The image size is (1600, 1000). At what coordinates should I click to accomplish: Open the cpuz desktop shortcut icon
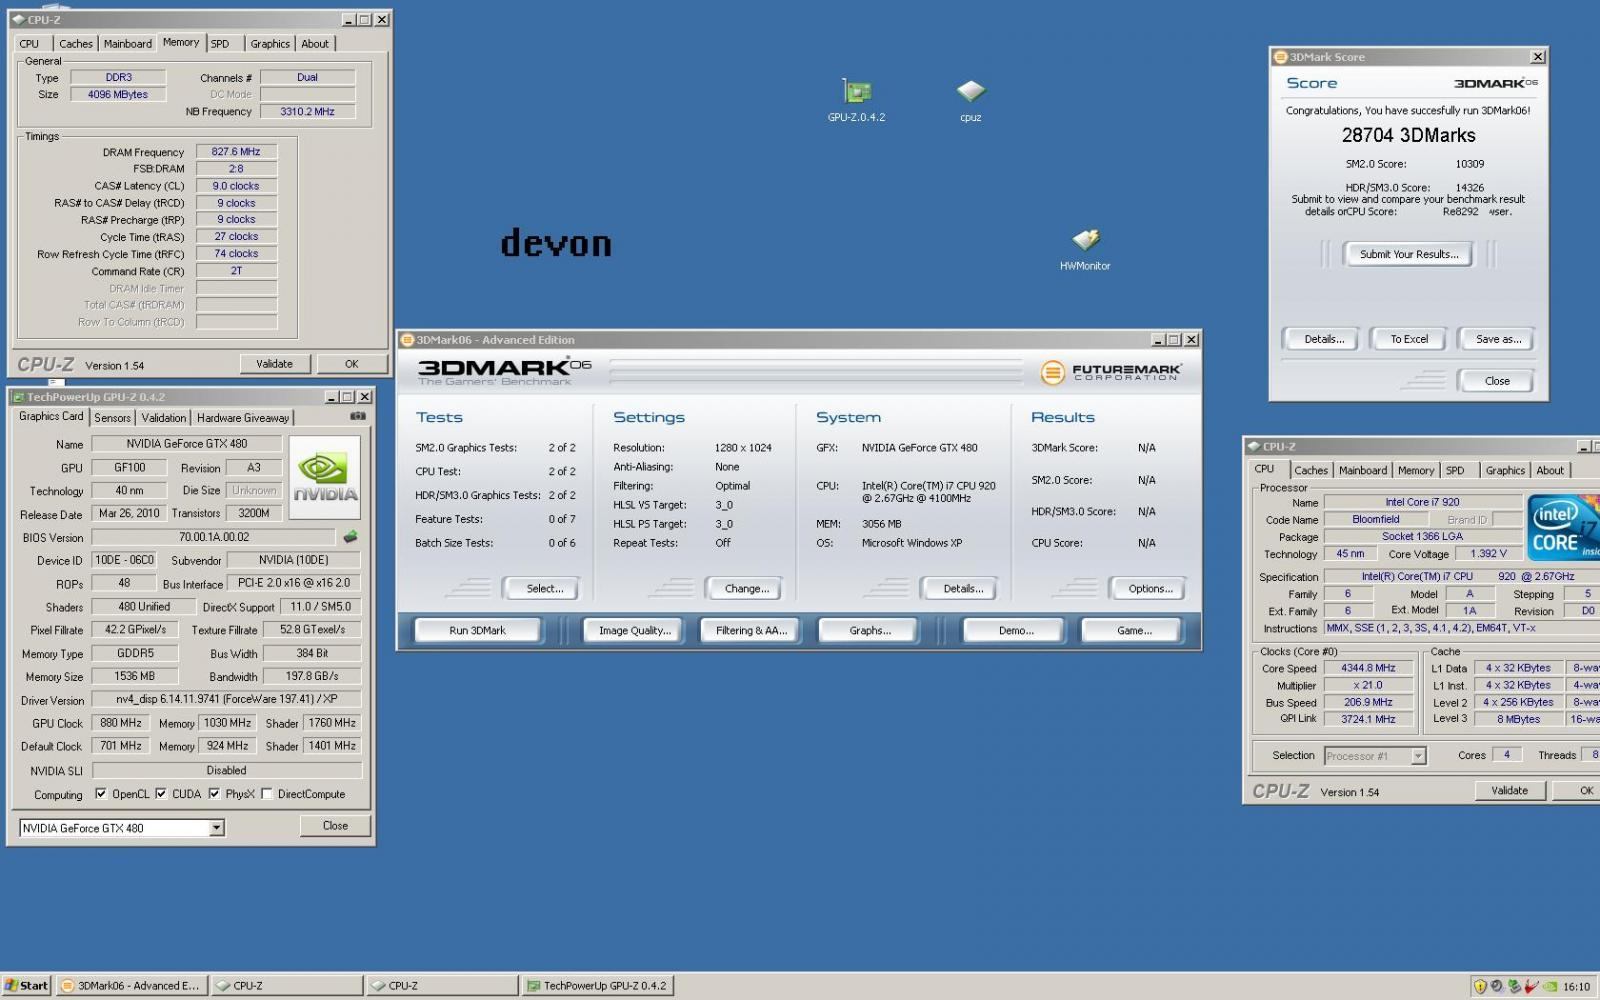(x=970, y=92)
